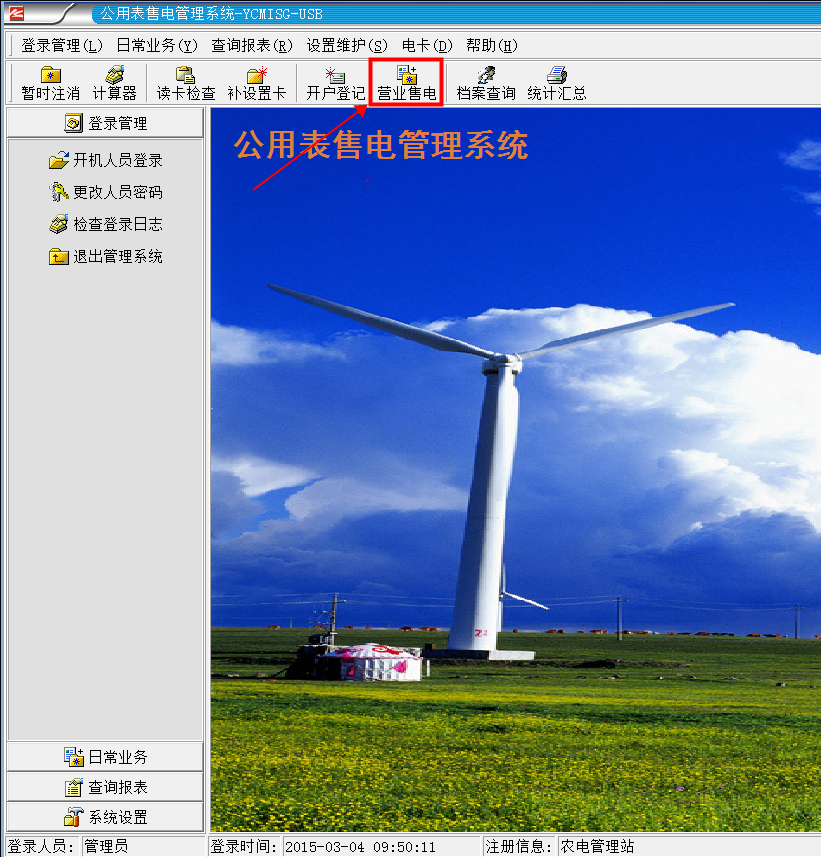Open 档案查询 archive query

click(486, 83)
